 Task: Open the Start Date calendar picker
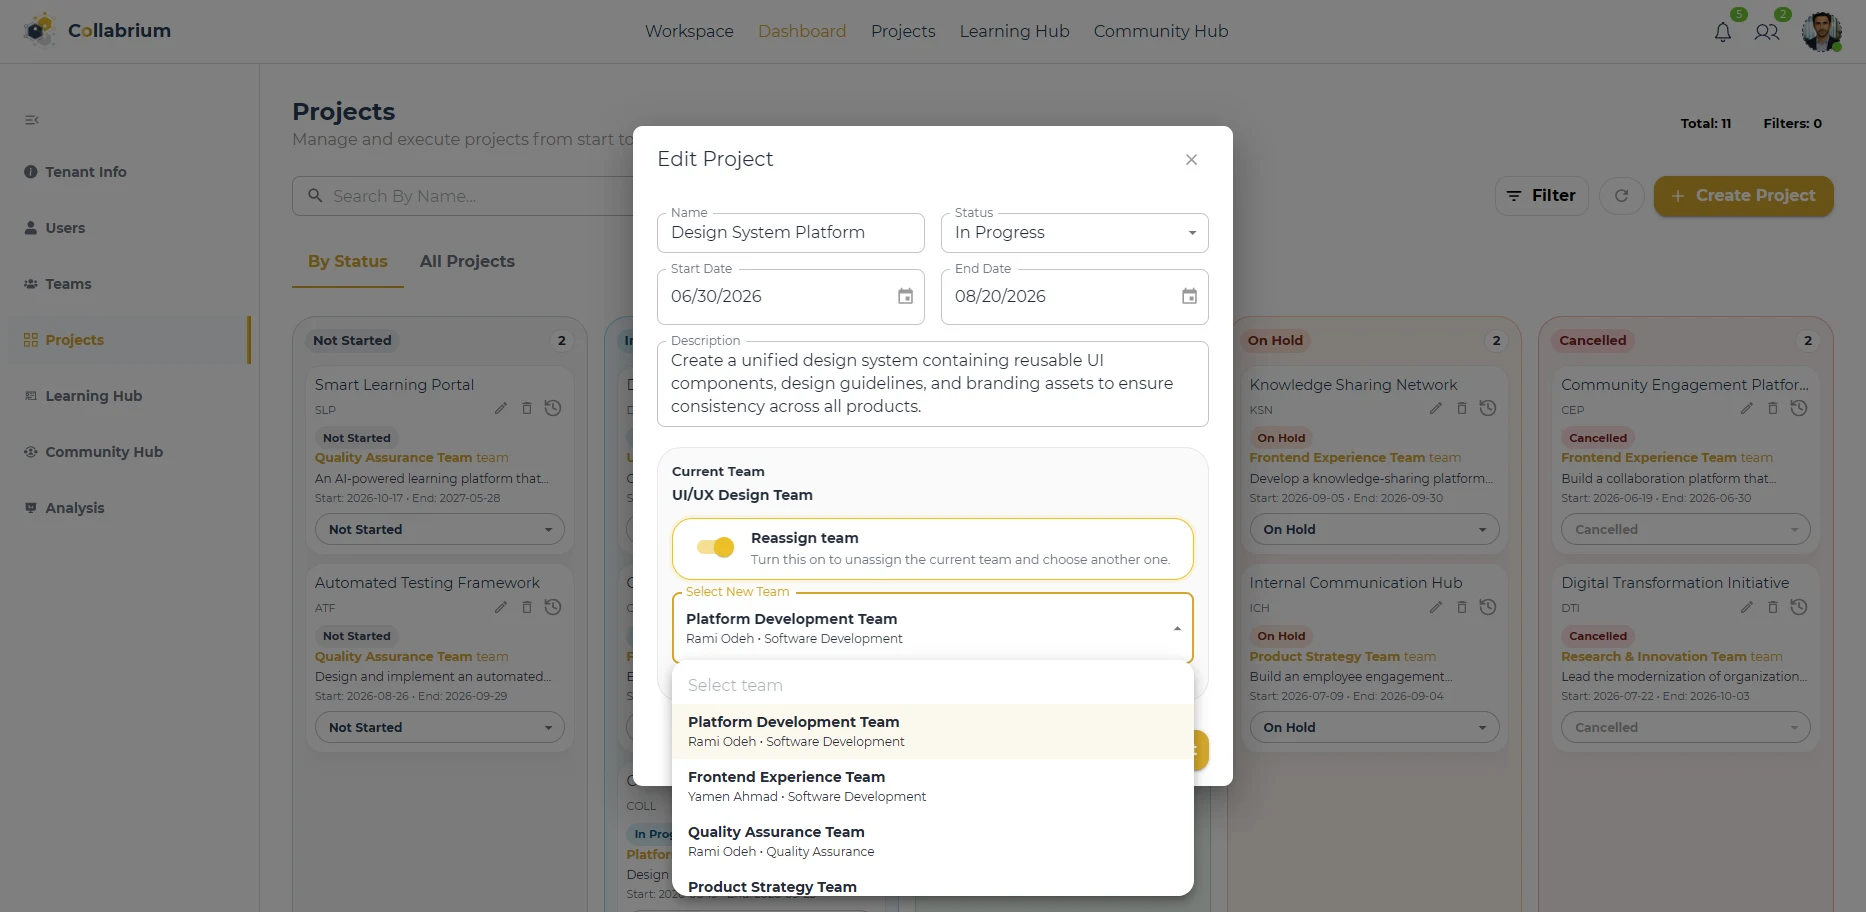(905, 296)
